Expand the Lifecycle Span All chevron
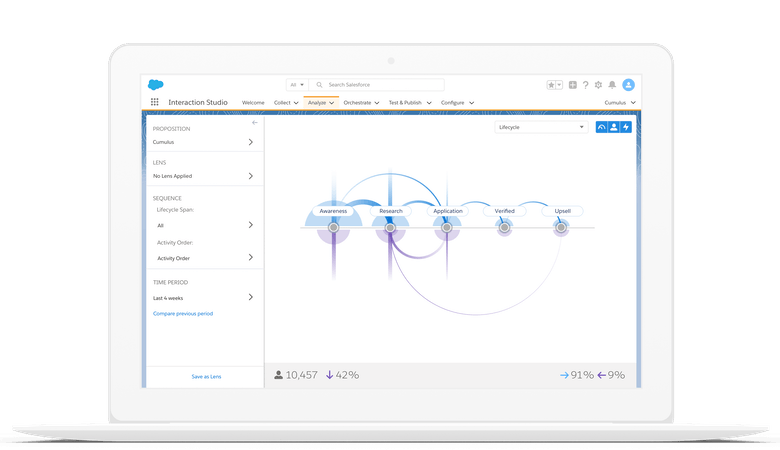The height and width of the screenshot is (450, 780). pyautogui.click(x=251, y=225)
